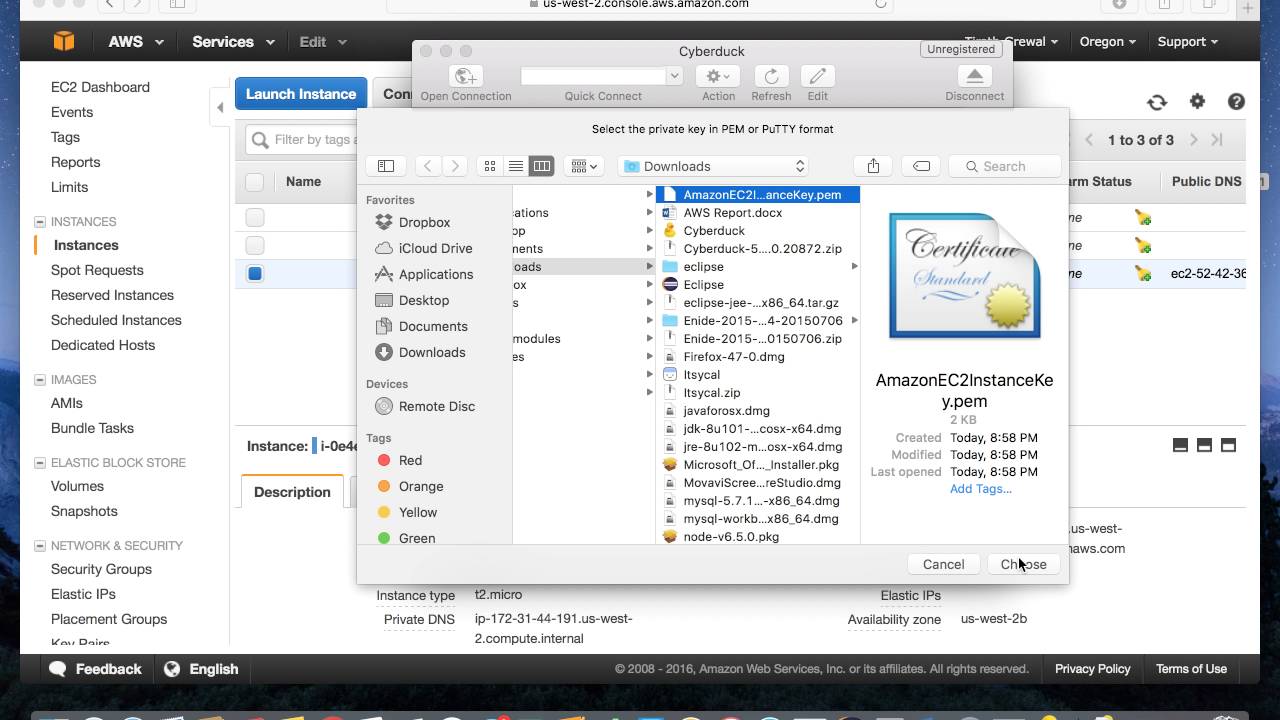Toggle the select-all instances checkbox
The image size is (1280, 720).
click(254, 181)
